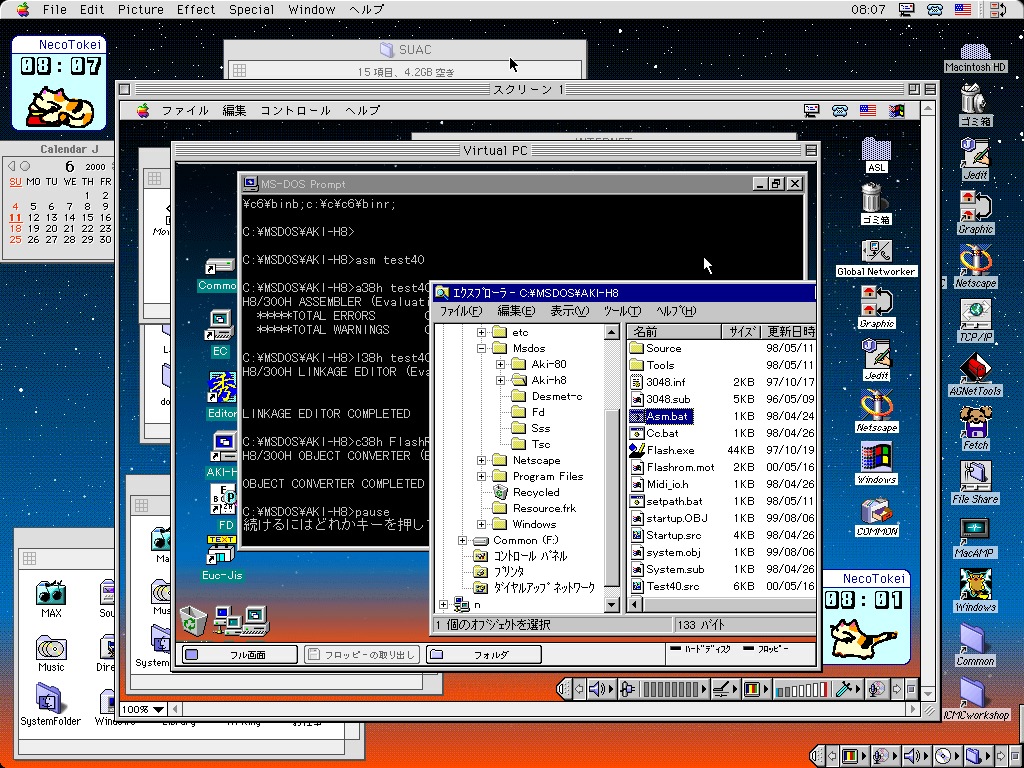The width and height of the screenshot is (1024, 768).
Task: Open the Global Networker icon
Action: pyautogui.click(x=876, y=258)
